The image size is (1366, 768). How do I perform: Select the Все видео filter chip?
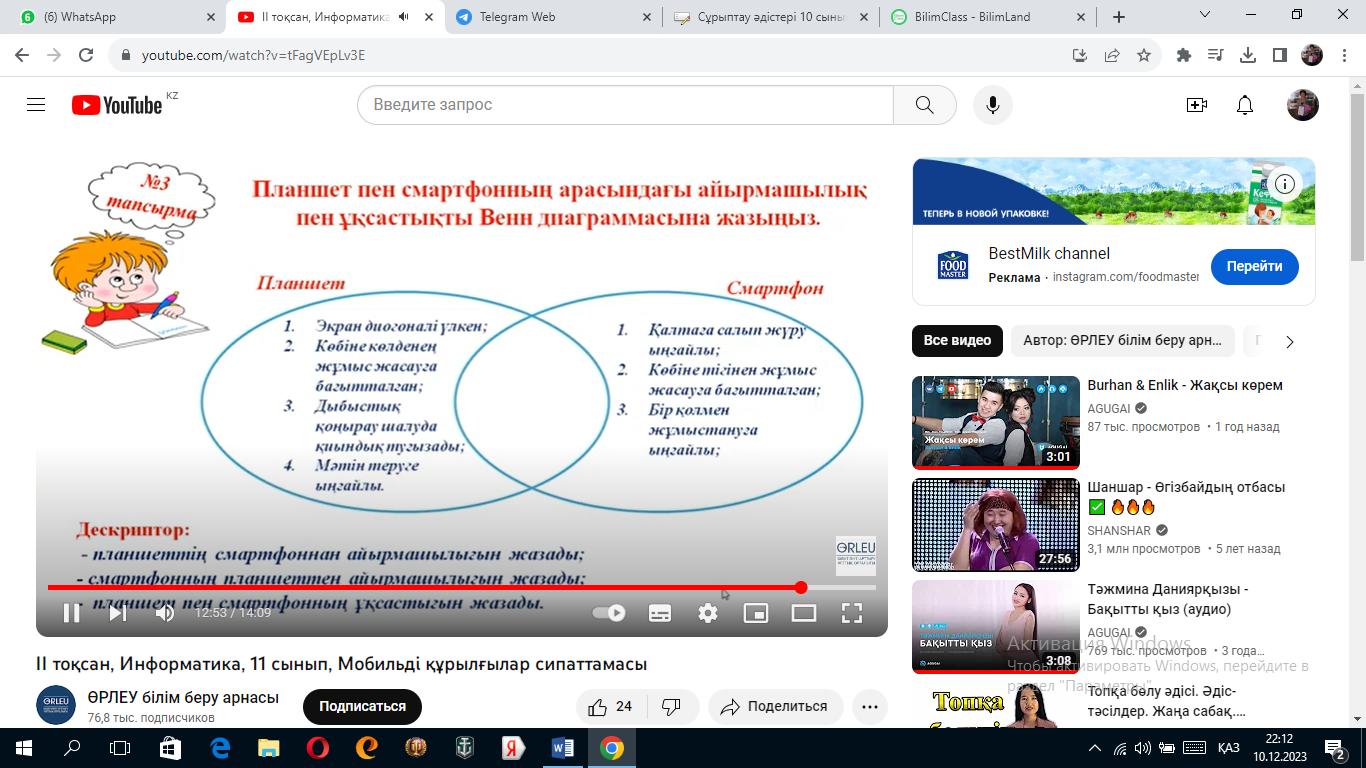point(957,341)
